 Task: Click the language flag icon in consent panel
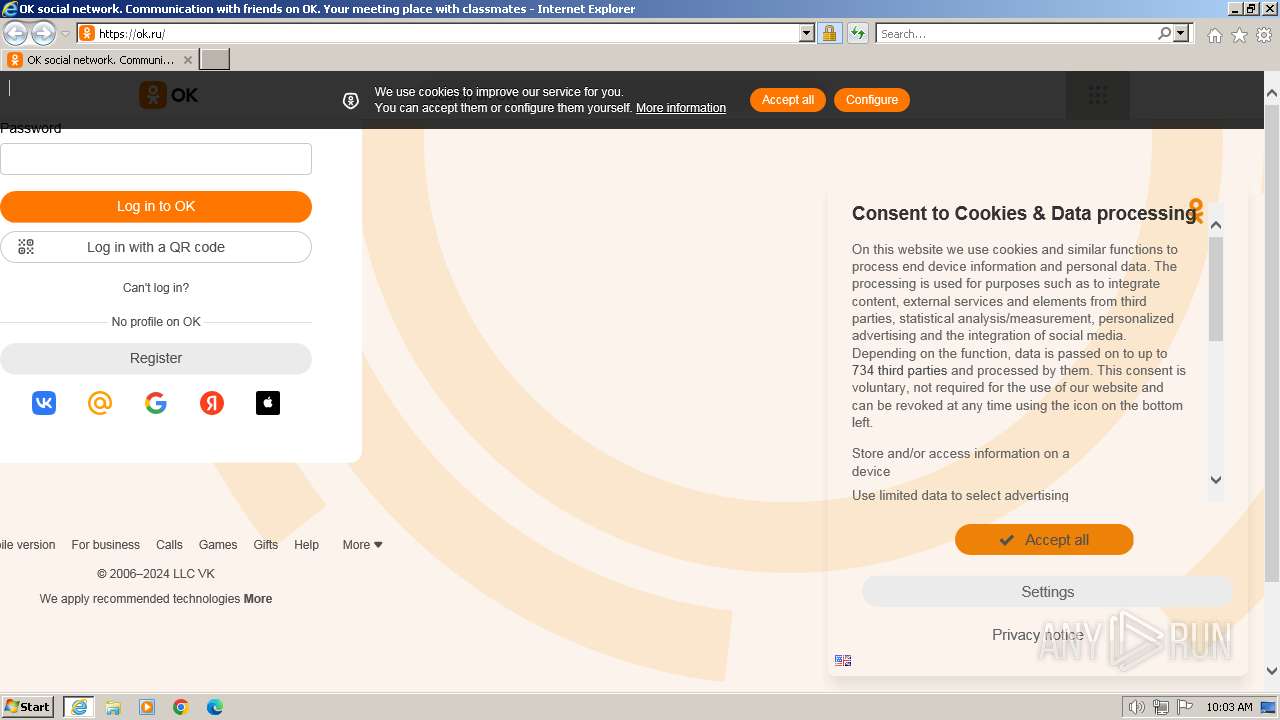point(843,660)
